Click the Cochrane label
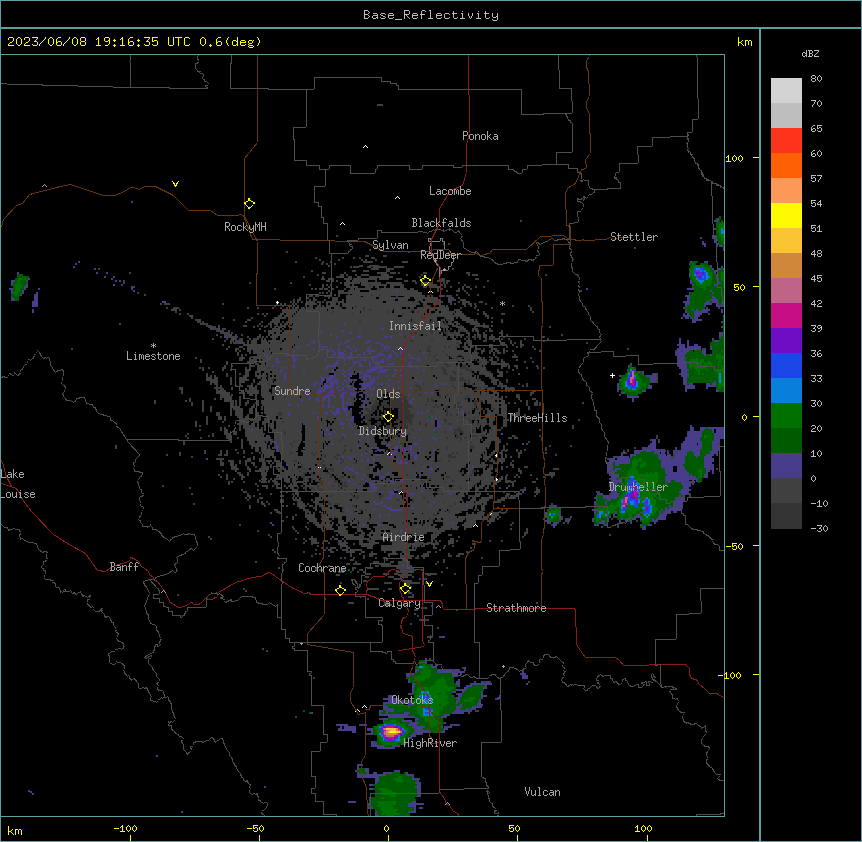Viewport: 862px width, 842px height. pyautogui.click(x=322, y=568)
